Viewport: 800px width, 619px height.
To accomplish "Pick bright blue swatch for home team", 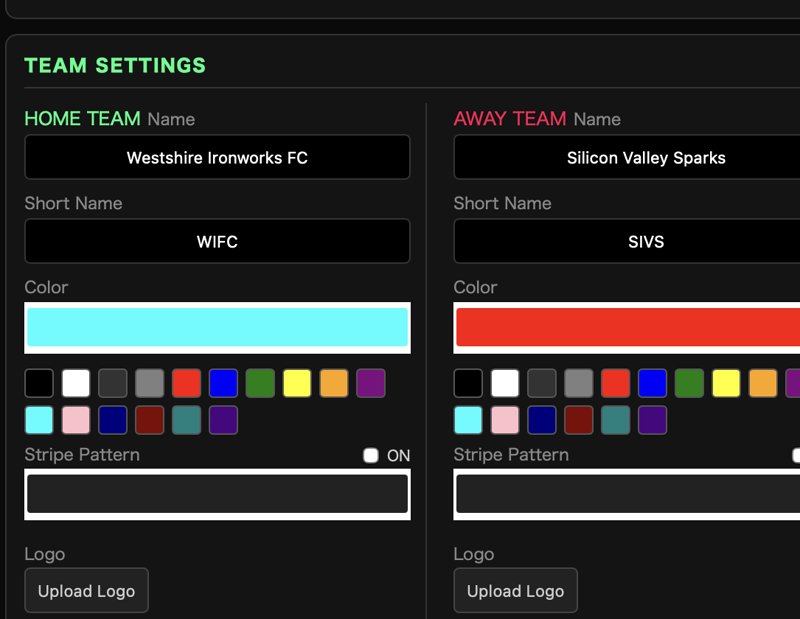I will coord(223,383).
